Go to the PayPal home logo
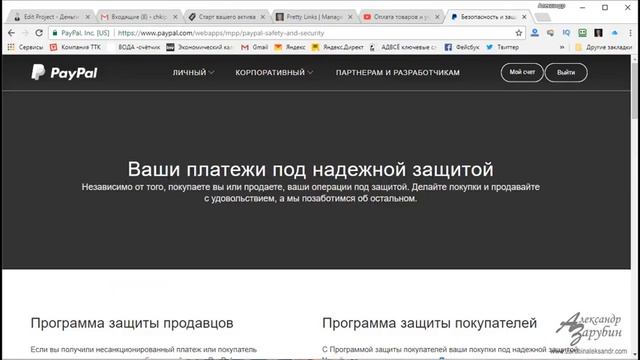Screen dimensions: 640x360 click(64, 72)
